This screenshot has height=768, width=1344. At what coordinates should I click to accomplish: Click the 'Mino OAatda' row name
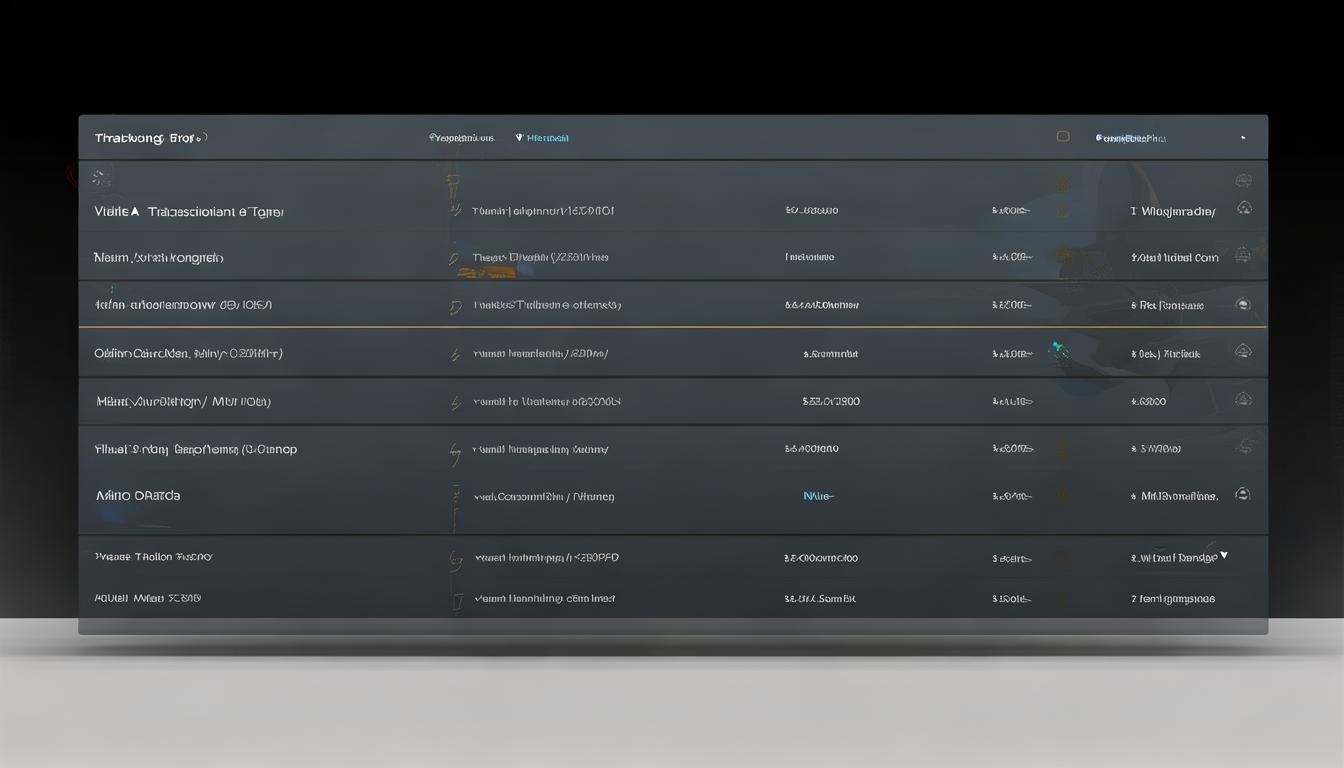(138, 495)
